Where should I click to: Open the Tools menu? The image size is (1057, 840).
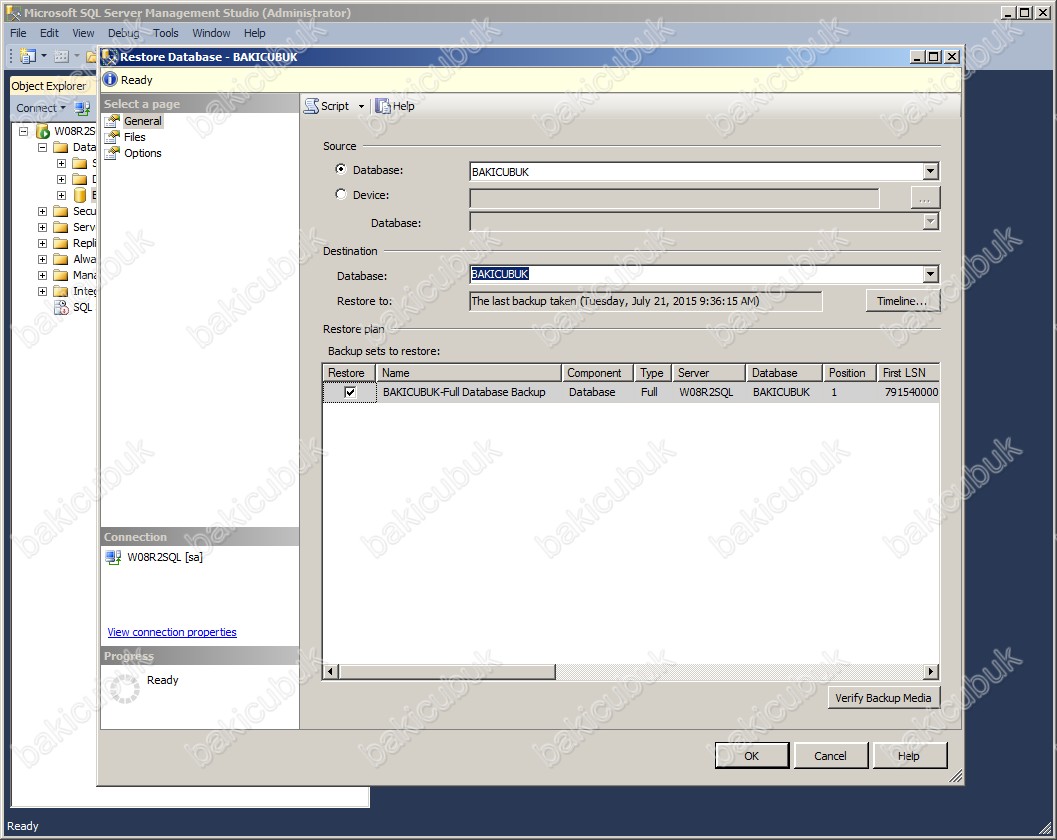[x=166, y=33]
